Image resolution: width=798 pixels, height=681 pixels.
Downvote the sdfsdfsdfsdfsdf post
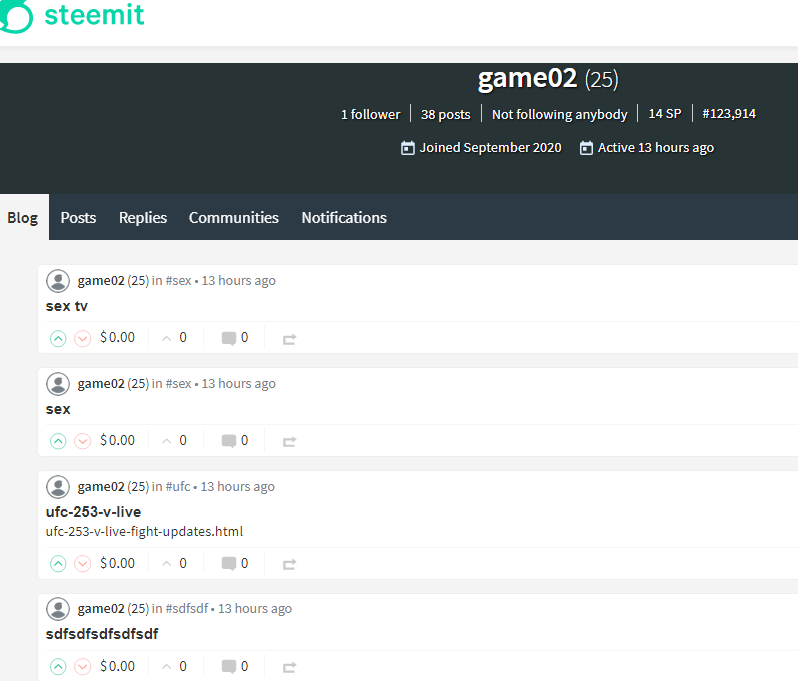click(x=82, y=667)
